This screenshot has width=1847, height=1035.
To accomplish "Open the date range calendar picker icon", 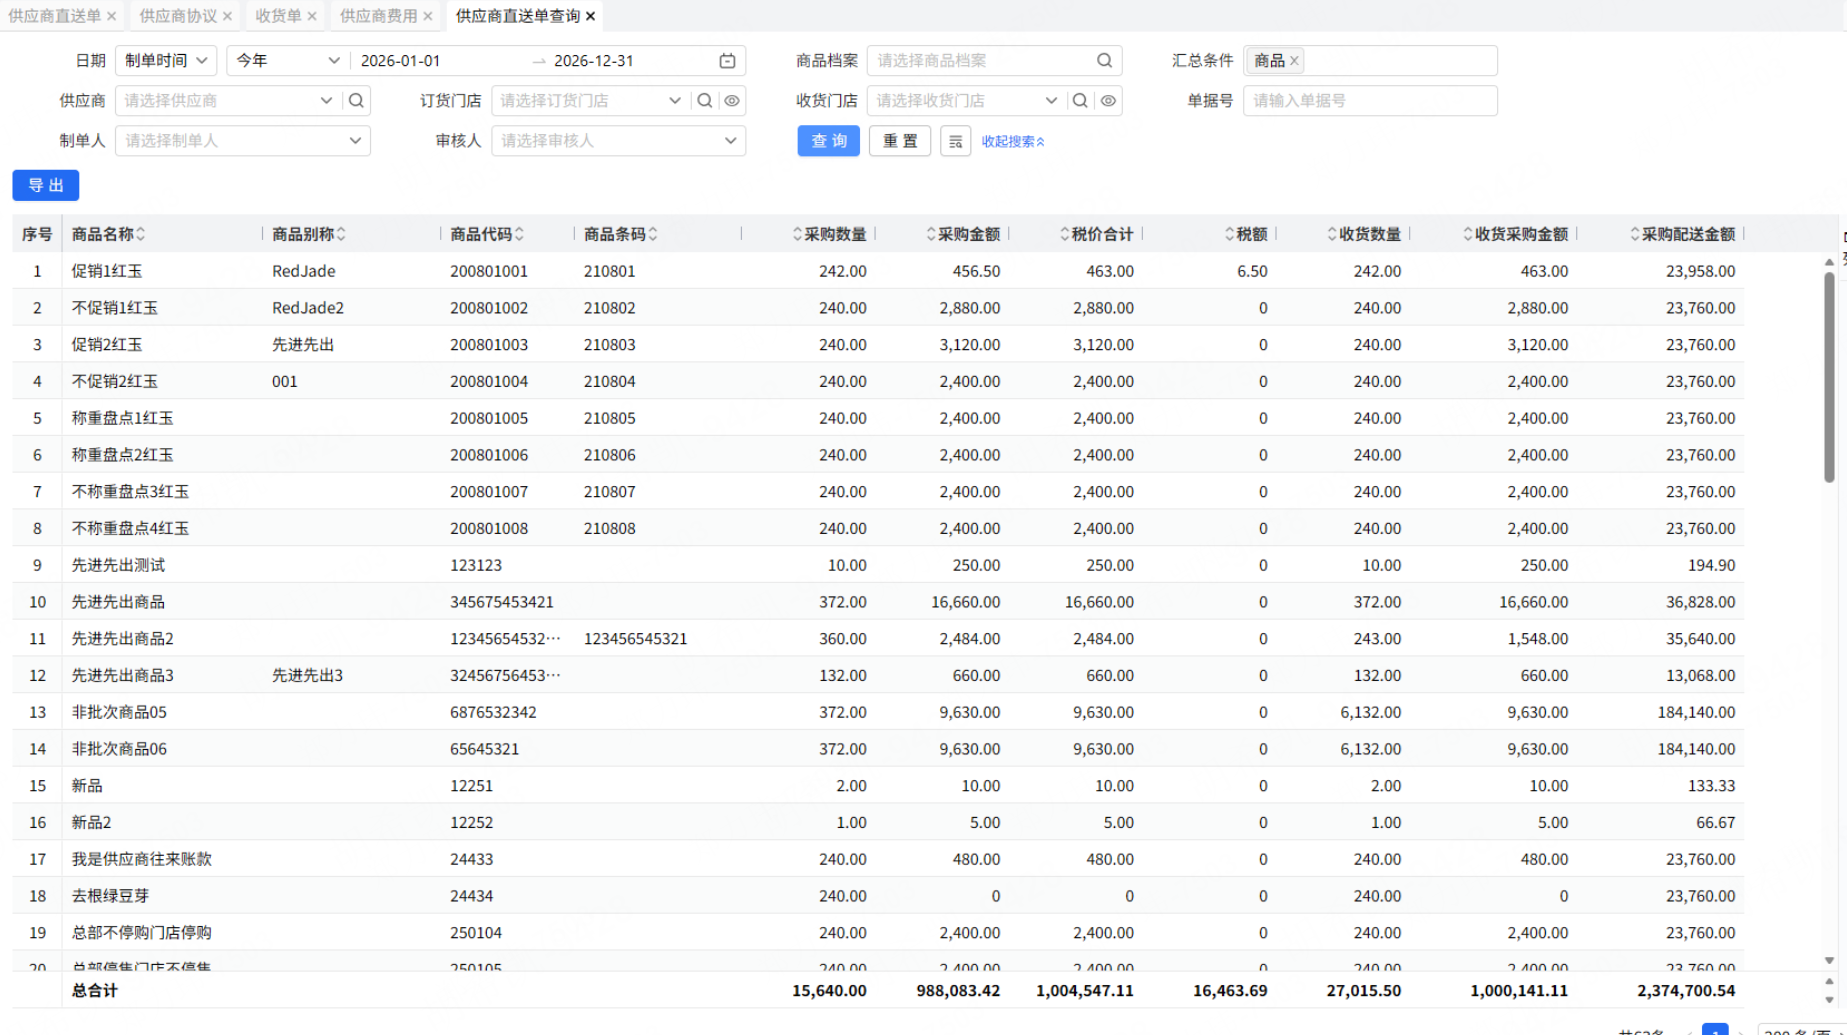I will pos(727,61).
